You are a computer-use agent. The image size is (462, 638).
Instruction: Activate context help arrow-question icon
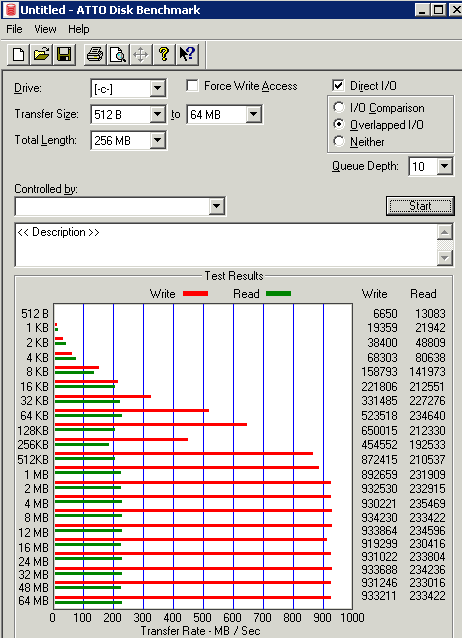(x=187, y=55)
